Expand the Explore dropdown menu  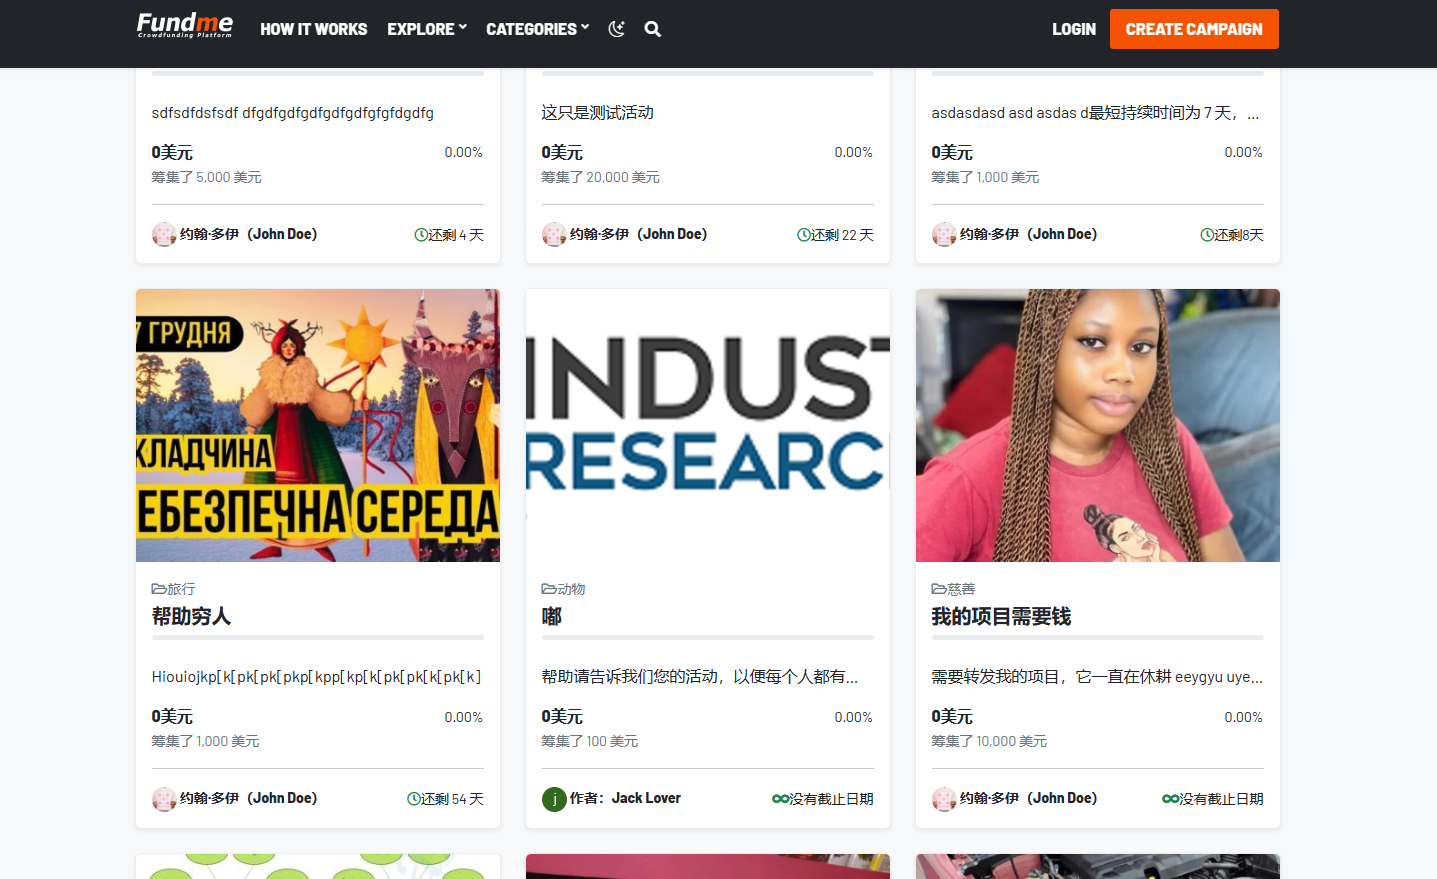427,29
